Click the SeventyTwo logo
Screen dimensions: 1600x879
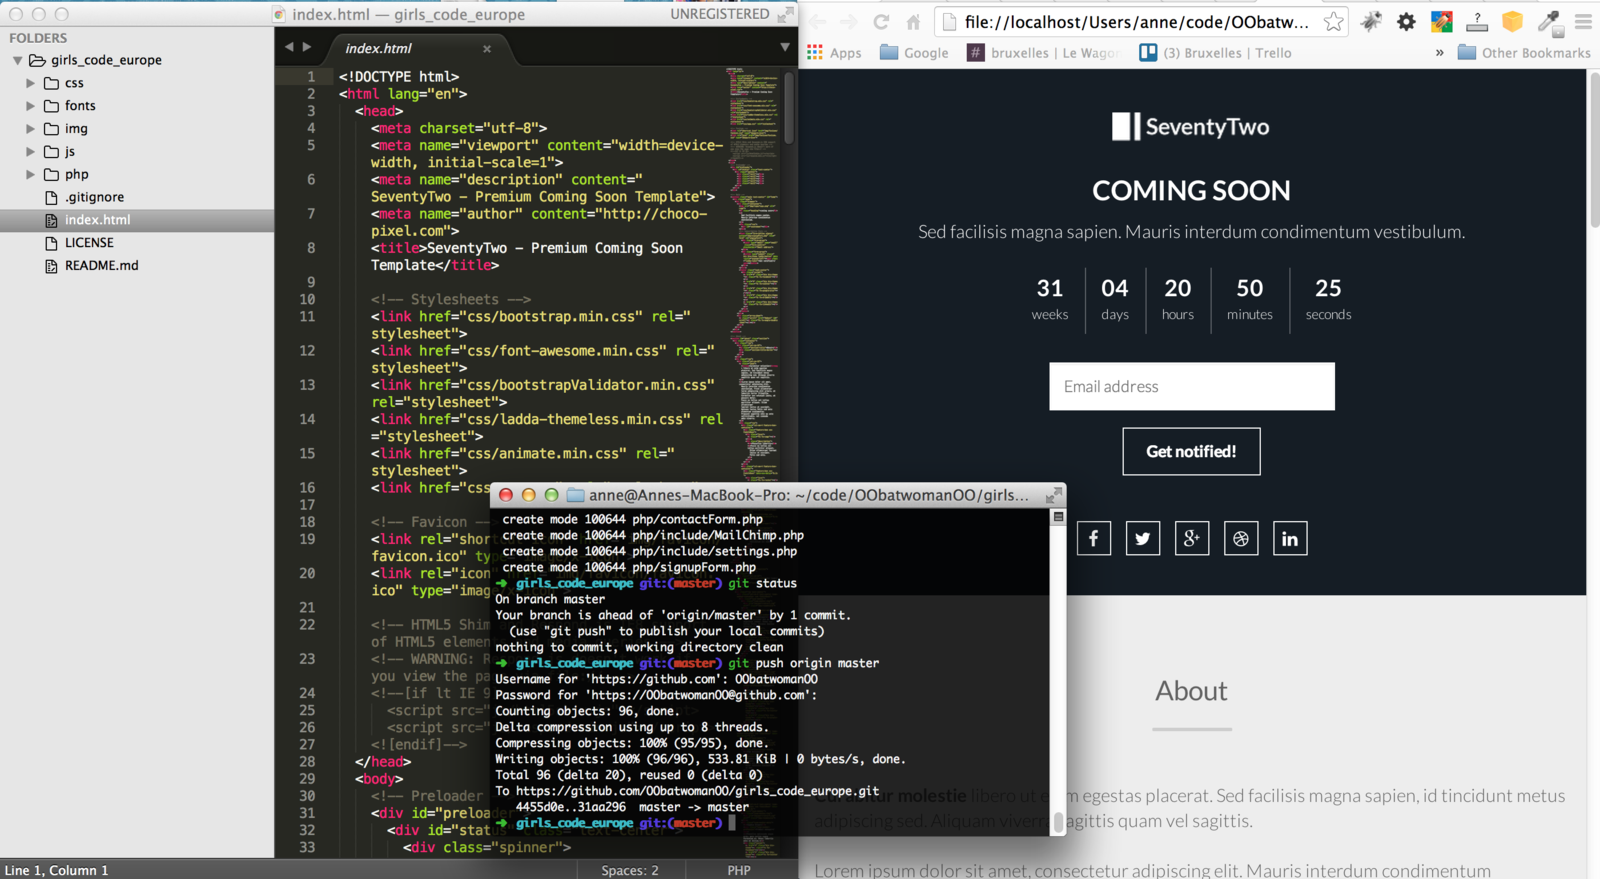pyautogui.click(x=1190, y=127)
